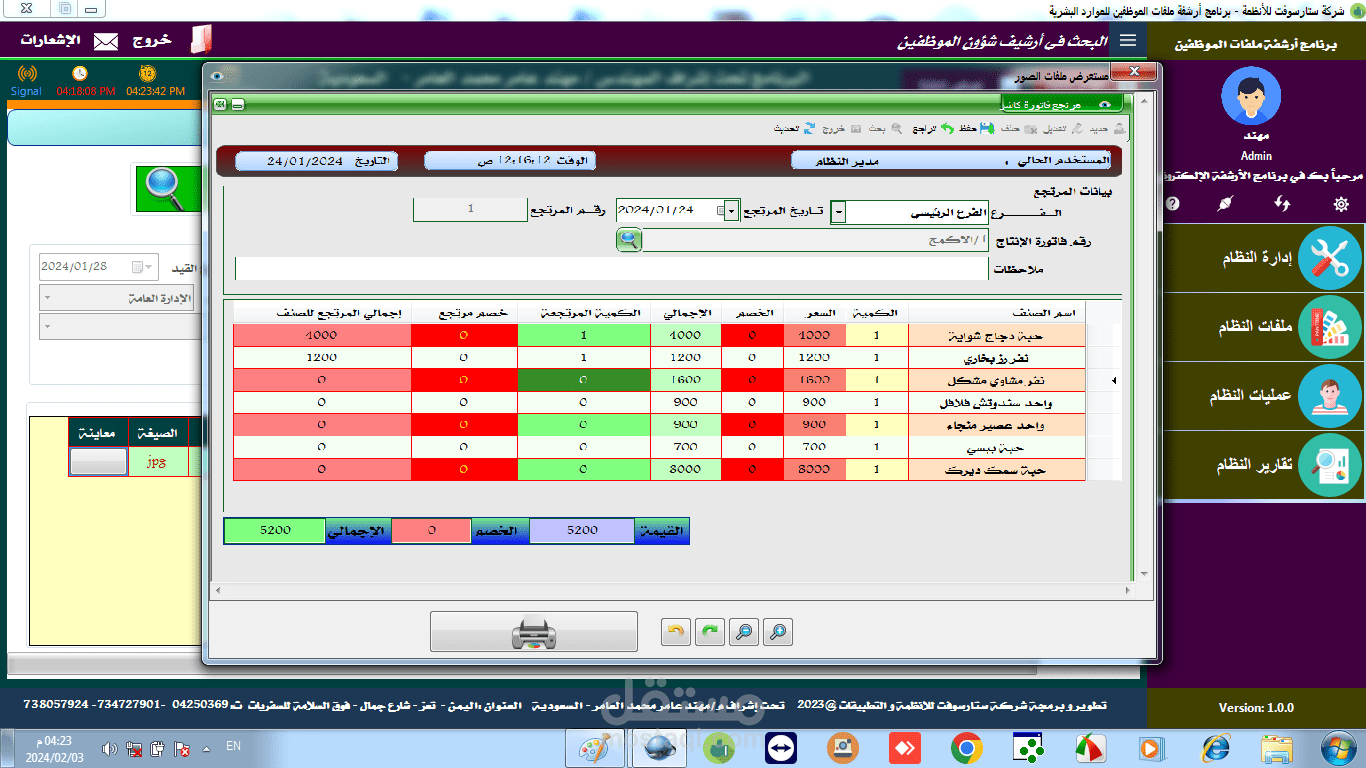Open the branch (الفرع الرئيسي) dropdown
This screenshot has height=768, width=1366.
838,212
